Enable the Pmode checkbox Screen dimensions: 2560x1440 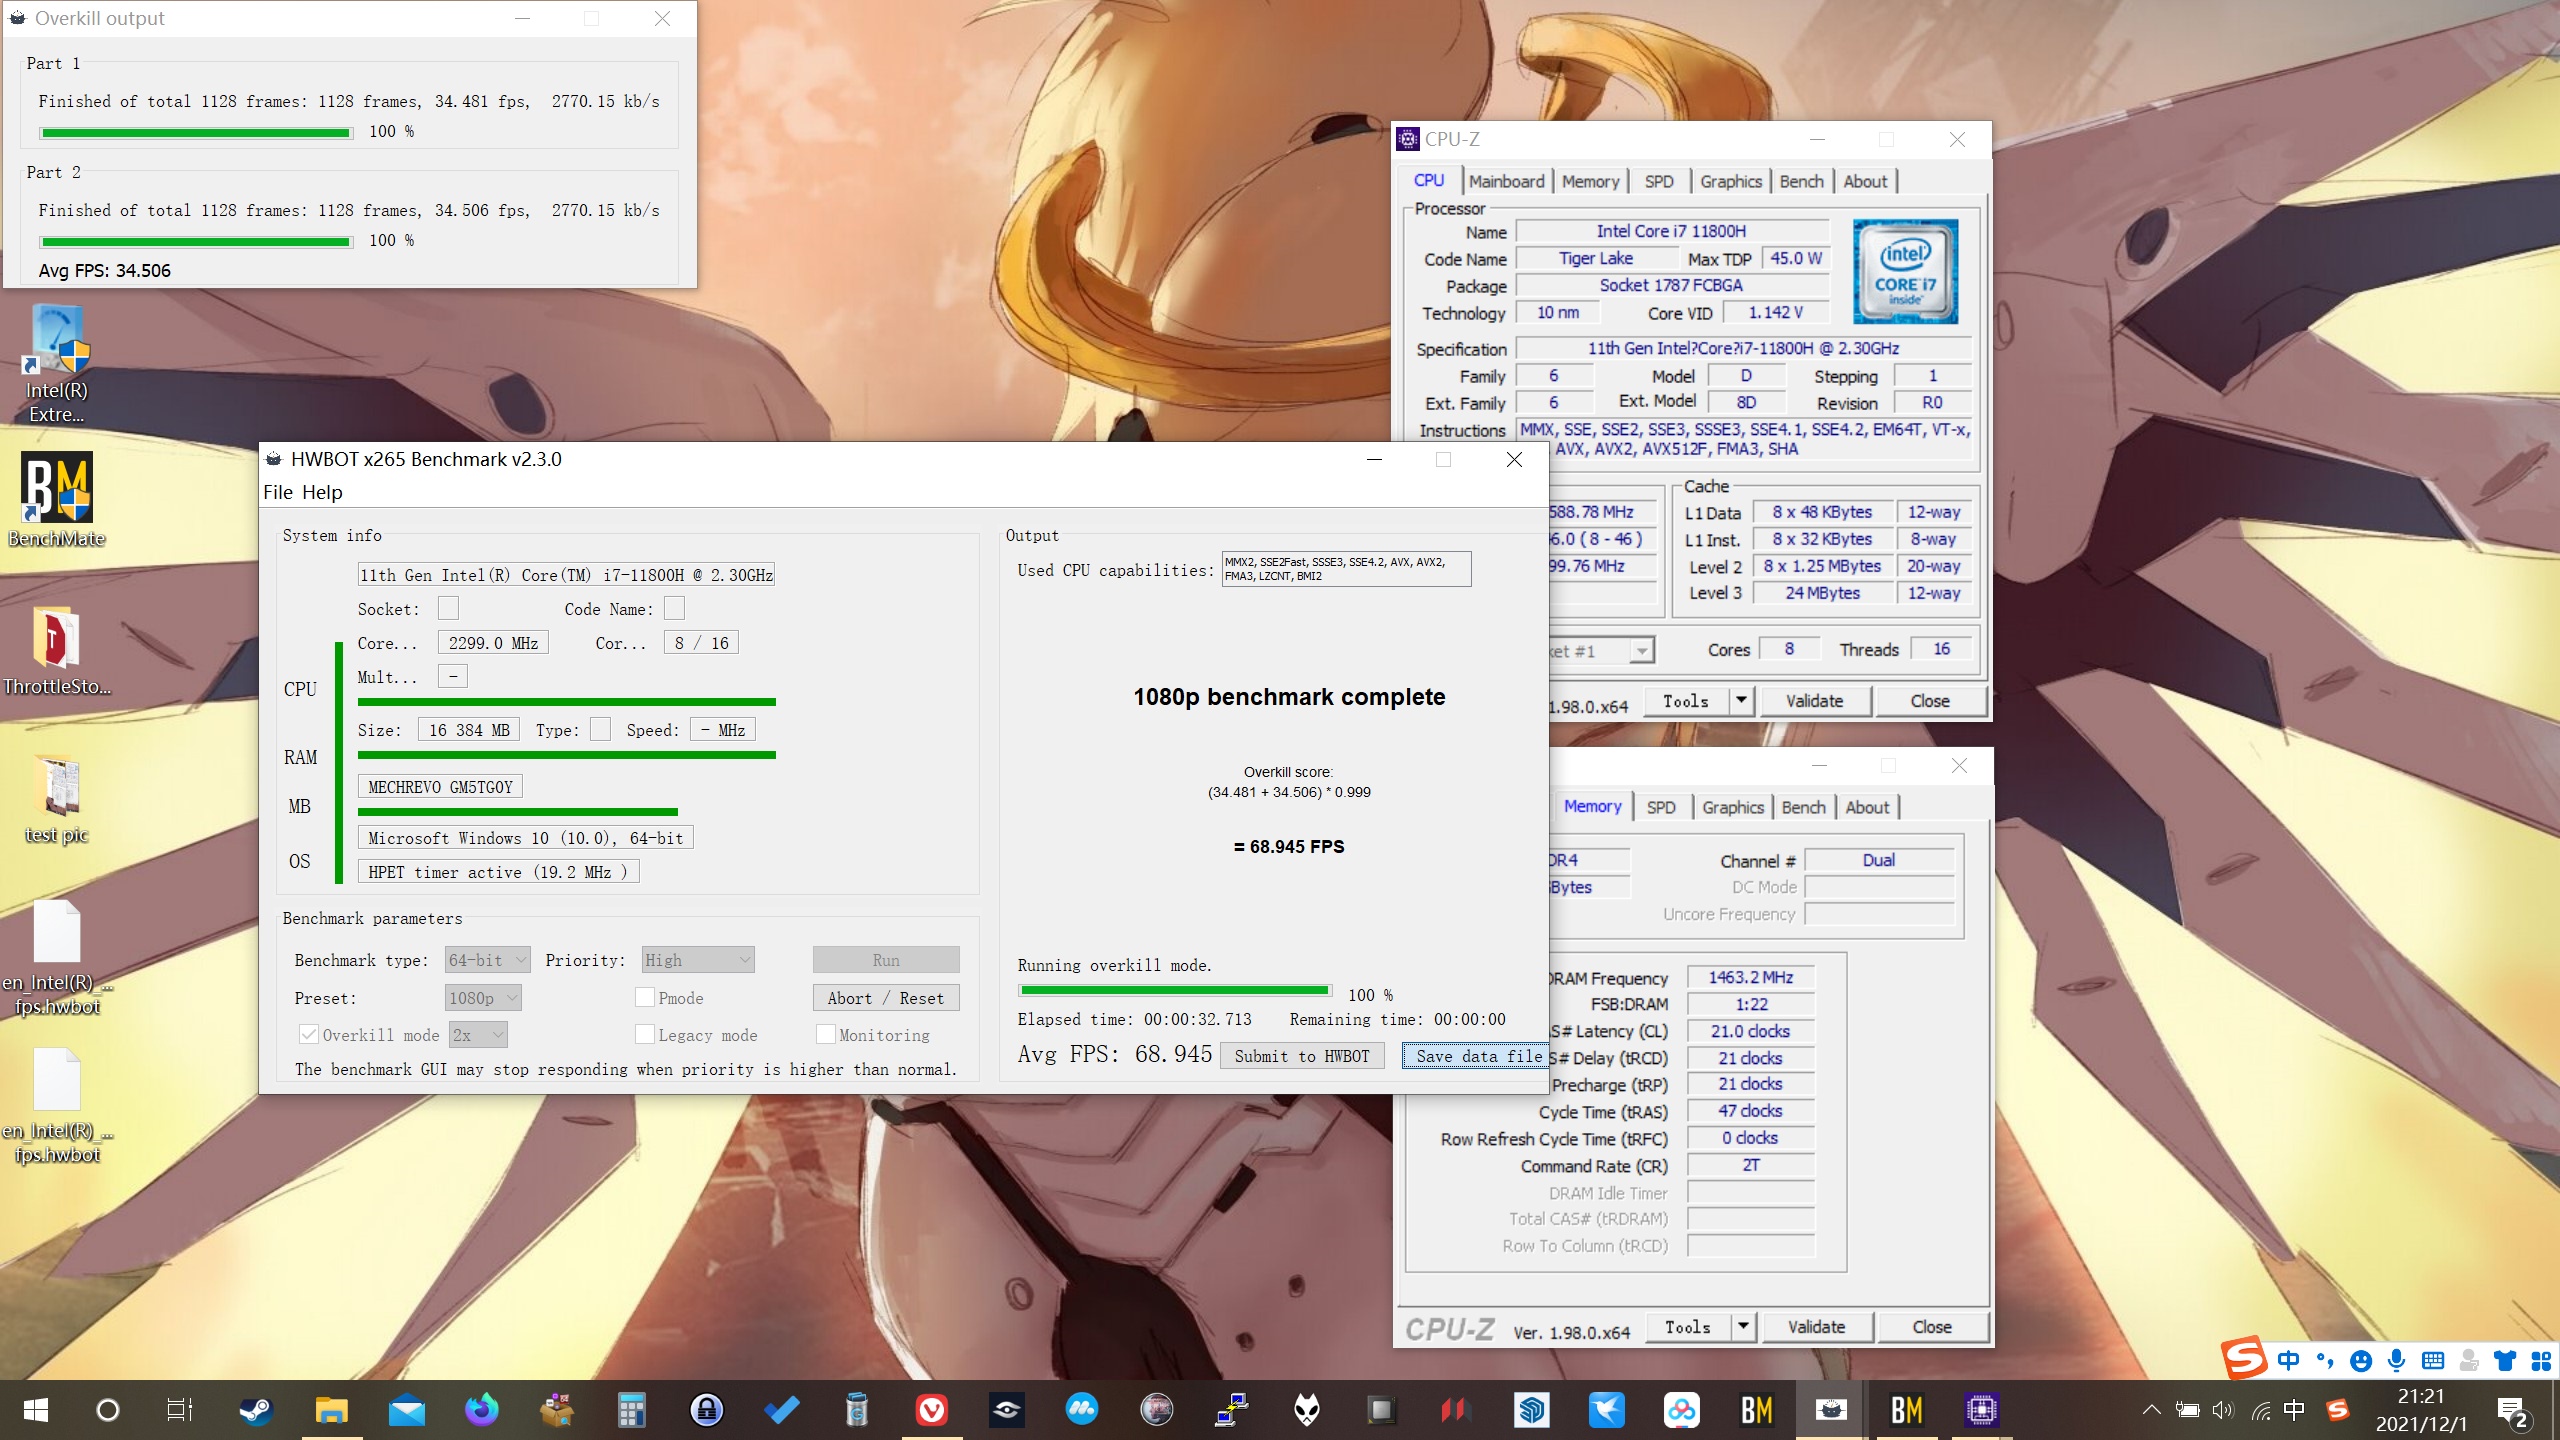coord(645,997)
